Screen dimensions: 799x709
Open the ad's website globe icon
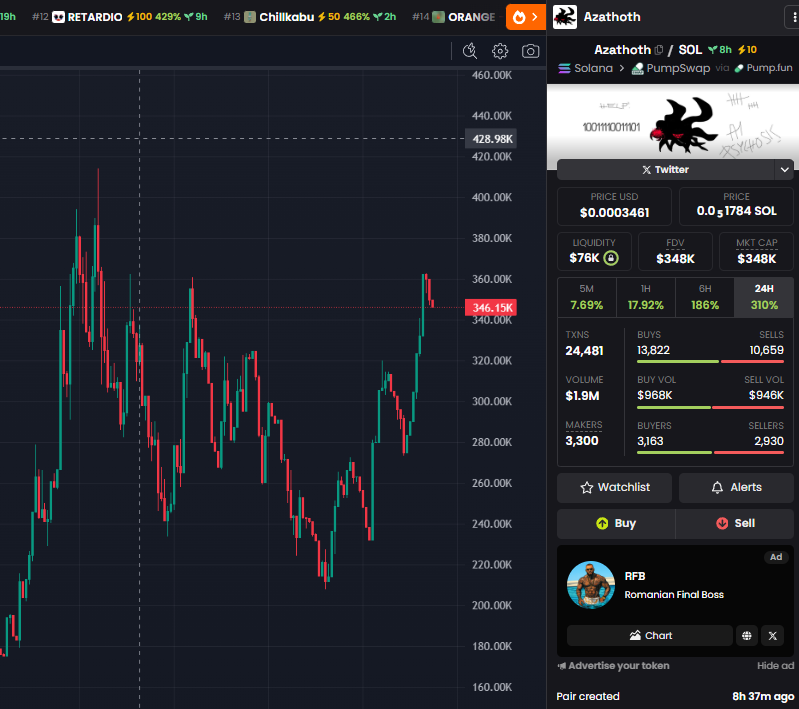747,636
